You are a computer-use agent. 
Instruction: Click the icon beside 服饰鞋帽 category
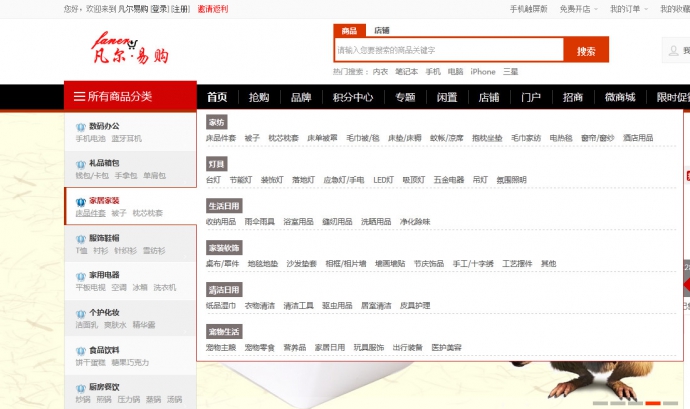coord(81,239)
